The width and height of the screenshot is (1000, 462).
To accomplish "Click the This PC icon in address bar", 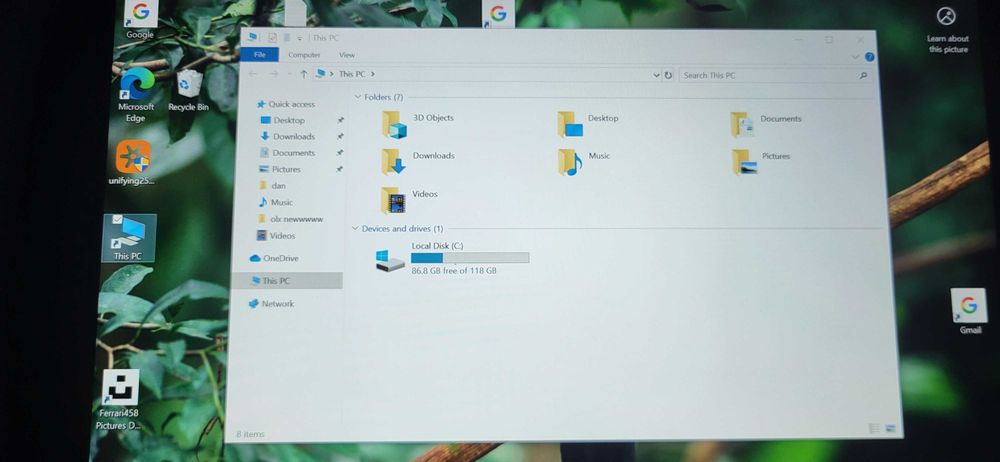I will (x=321, y=74).
